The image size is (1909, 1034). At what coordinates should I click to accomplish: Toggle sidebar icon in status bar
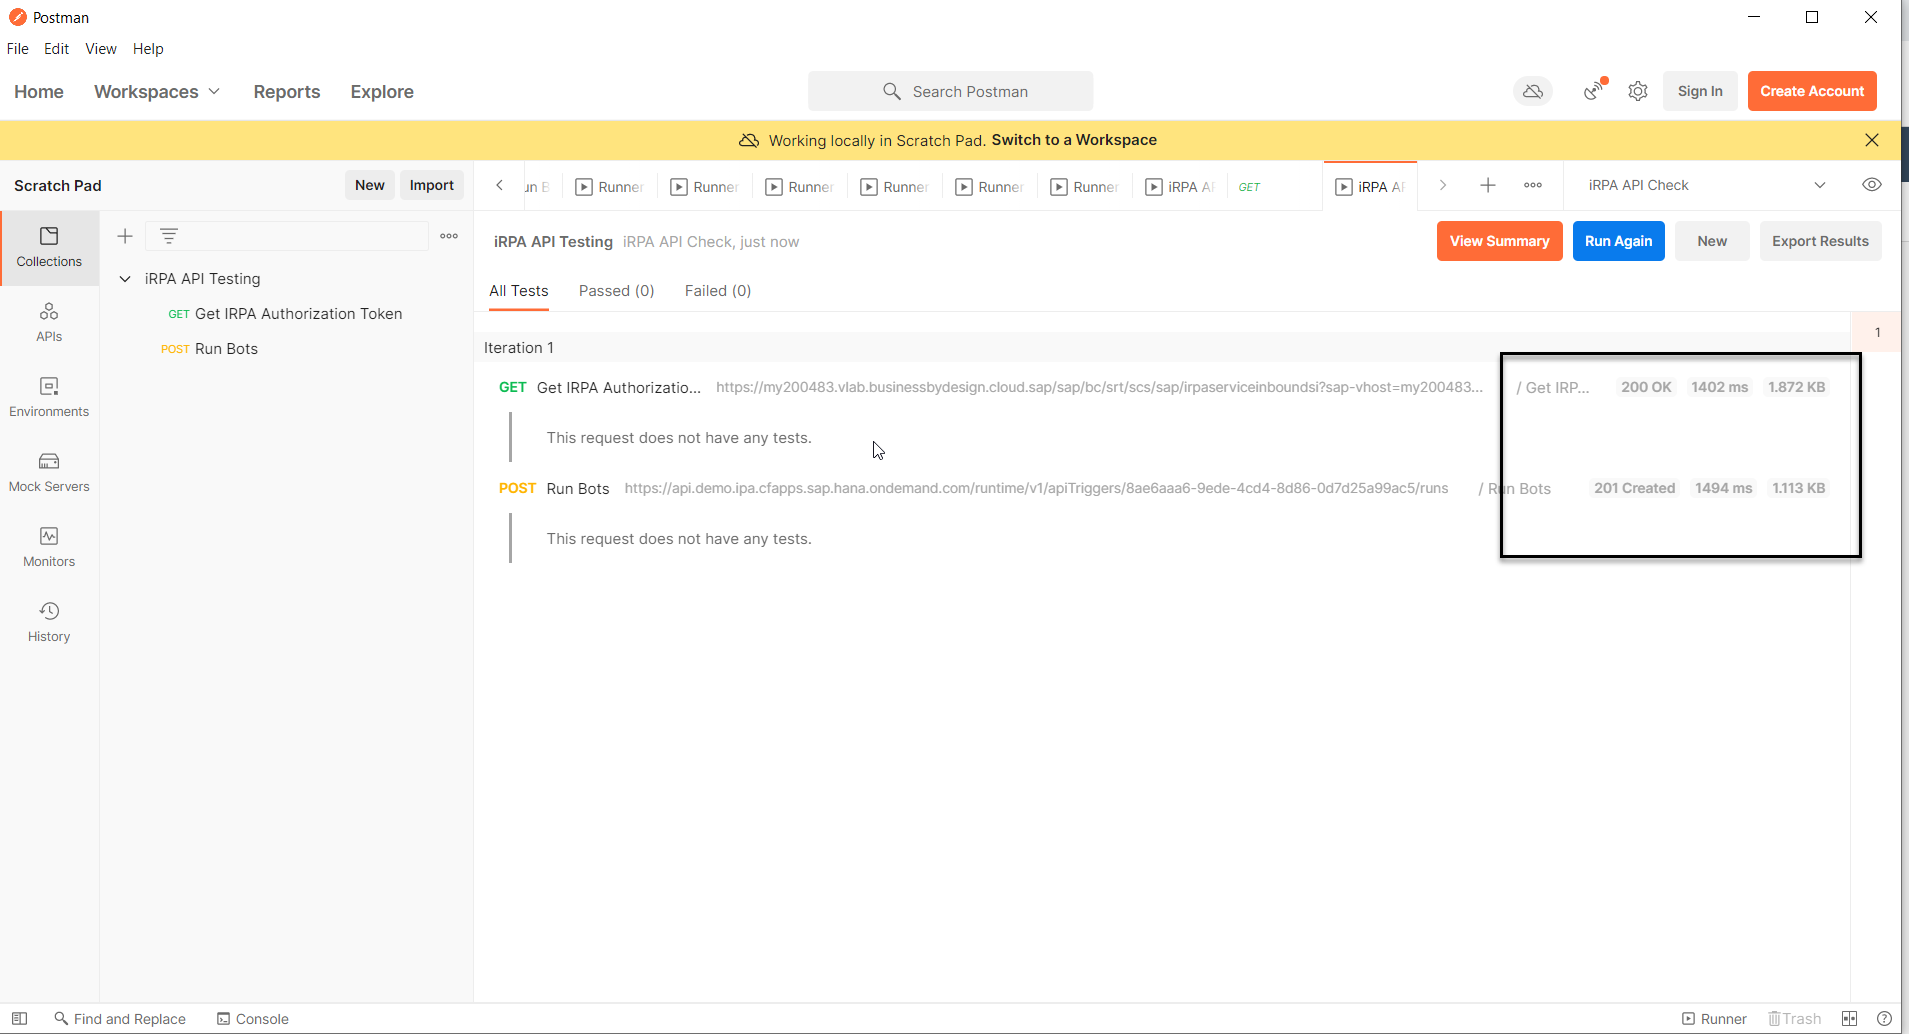[19, 1018]
